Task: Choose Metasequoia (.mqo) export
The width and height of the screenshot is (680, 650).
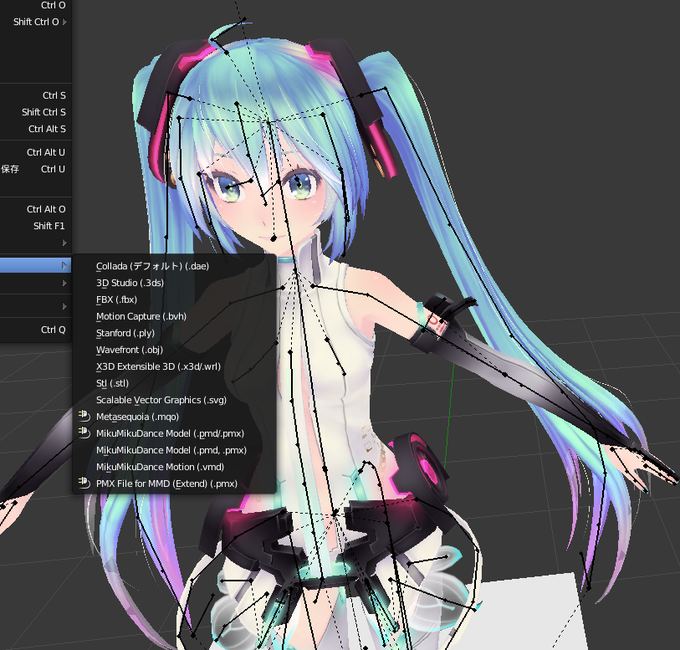Action: click(175, 417)
